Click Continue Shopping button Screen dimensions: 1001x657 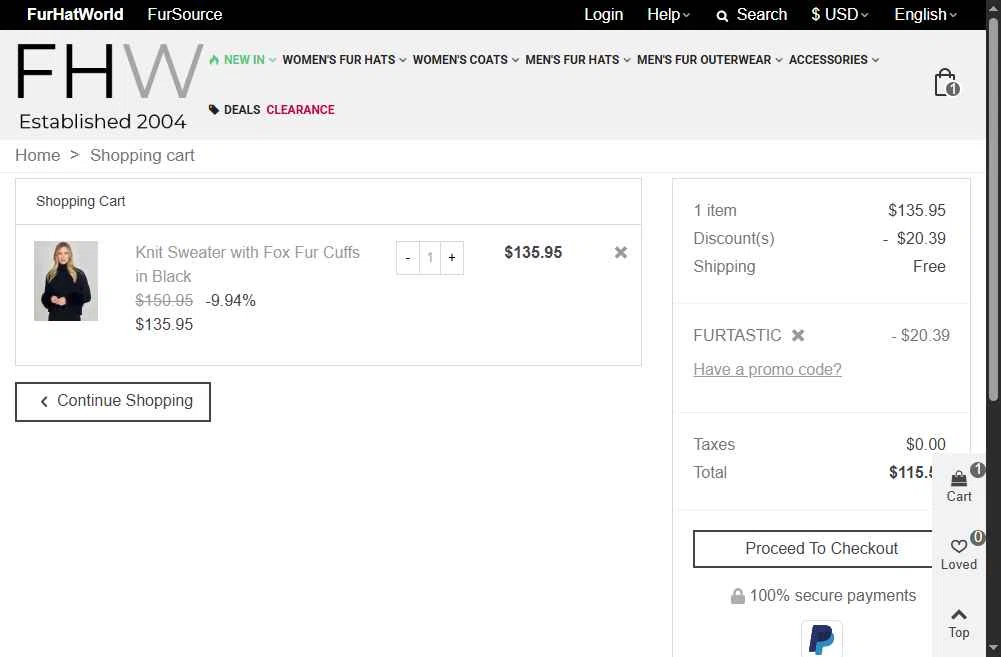113,402
